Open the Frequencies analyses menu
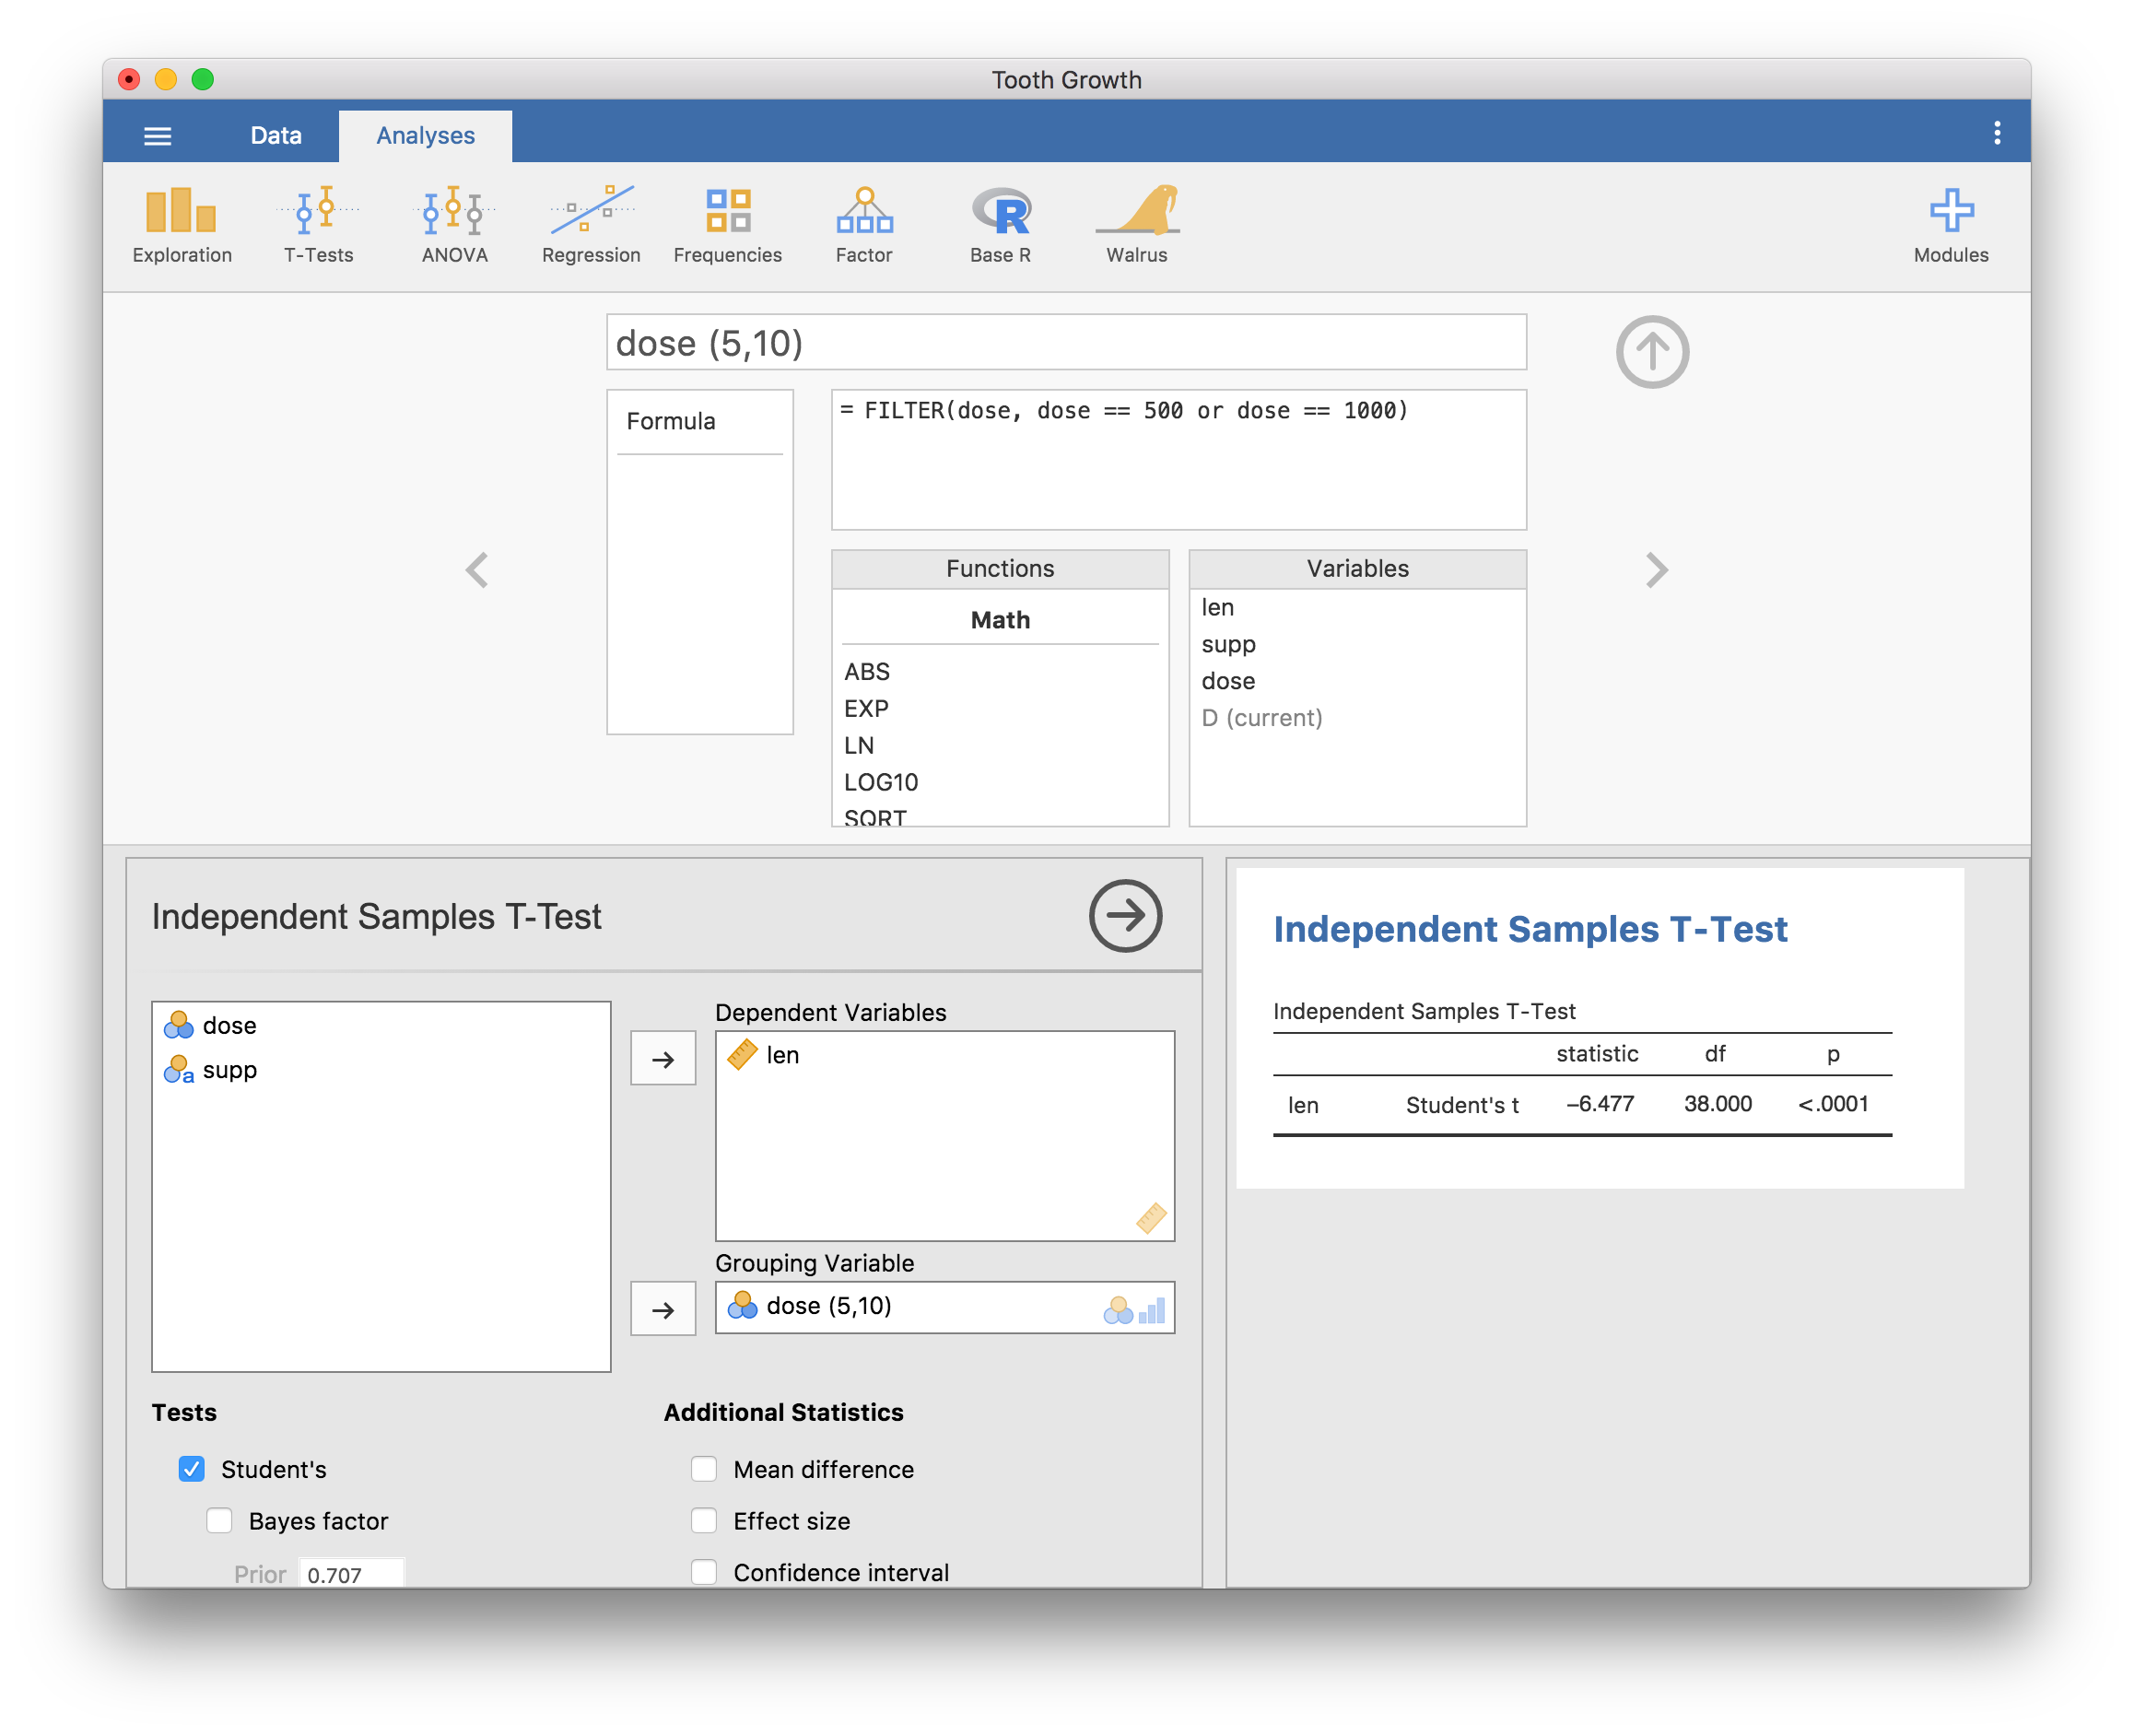 728,226
